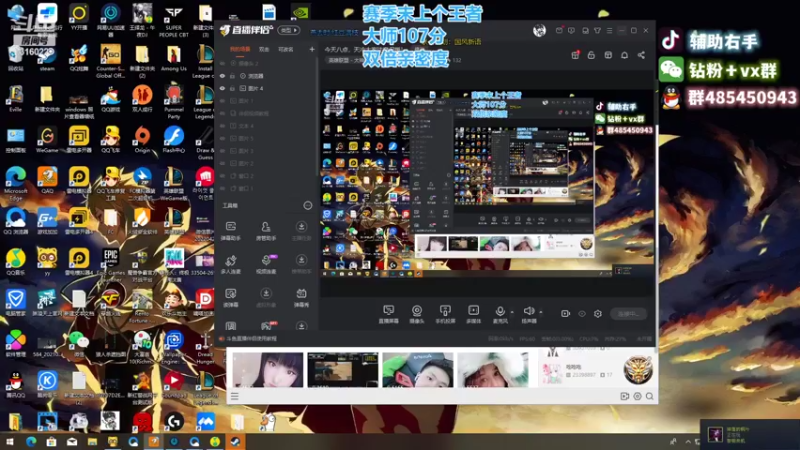Open Steam on Windows taskbar

pos(235,442)
